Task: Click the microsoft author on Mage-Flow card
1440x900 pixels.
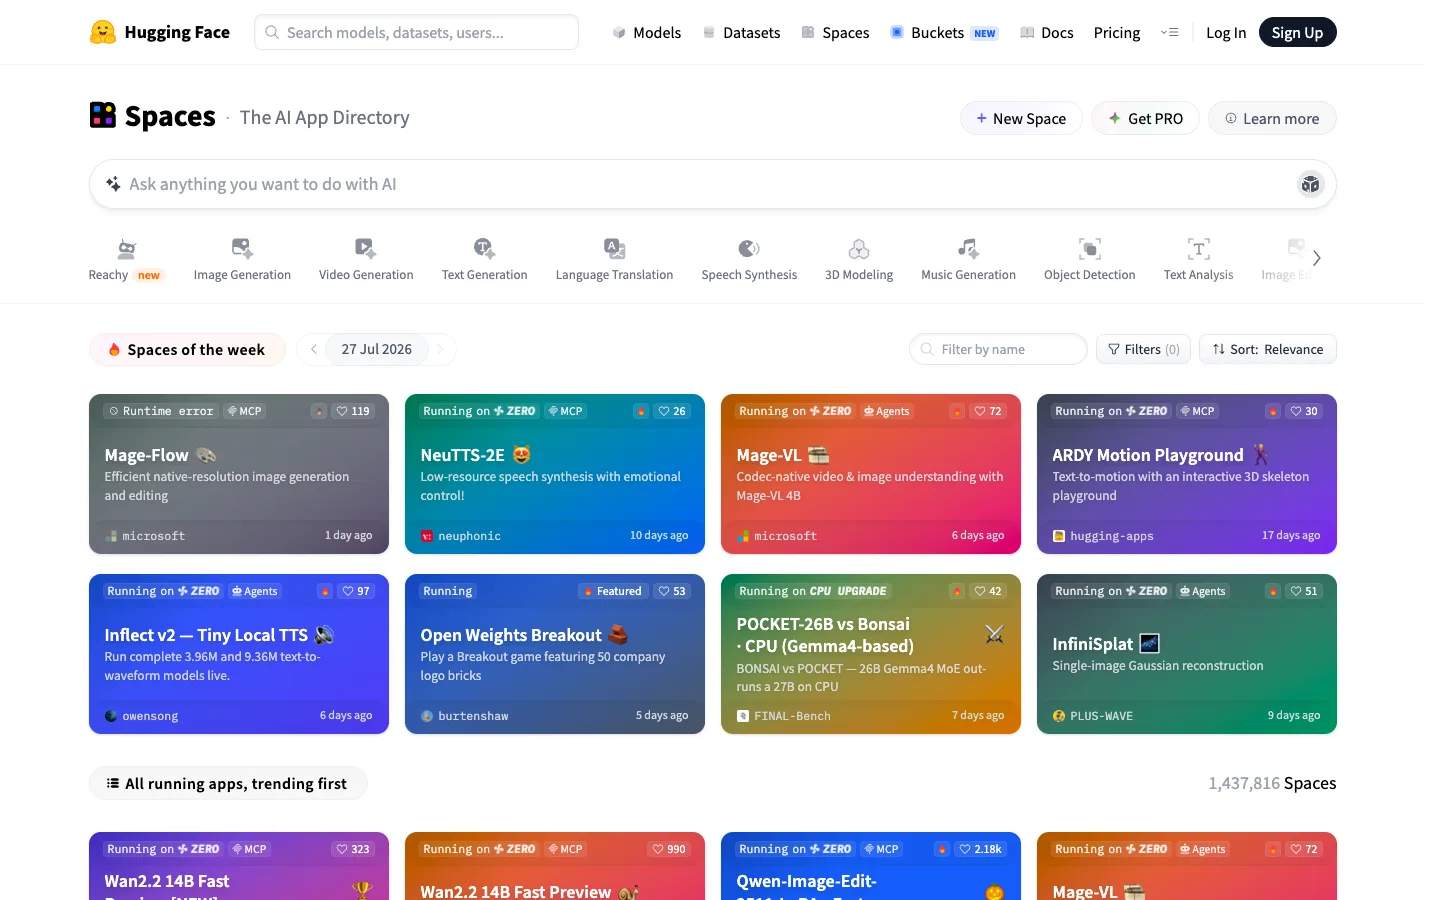Action: tap(145, 536)
